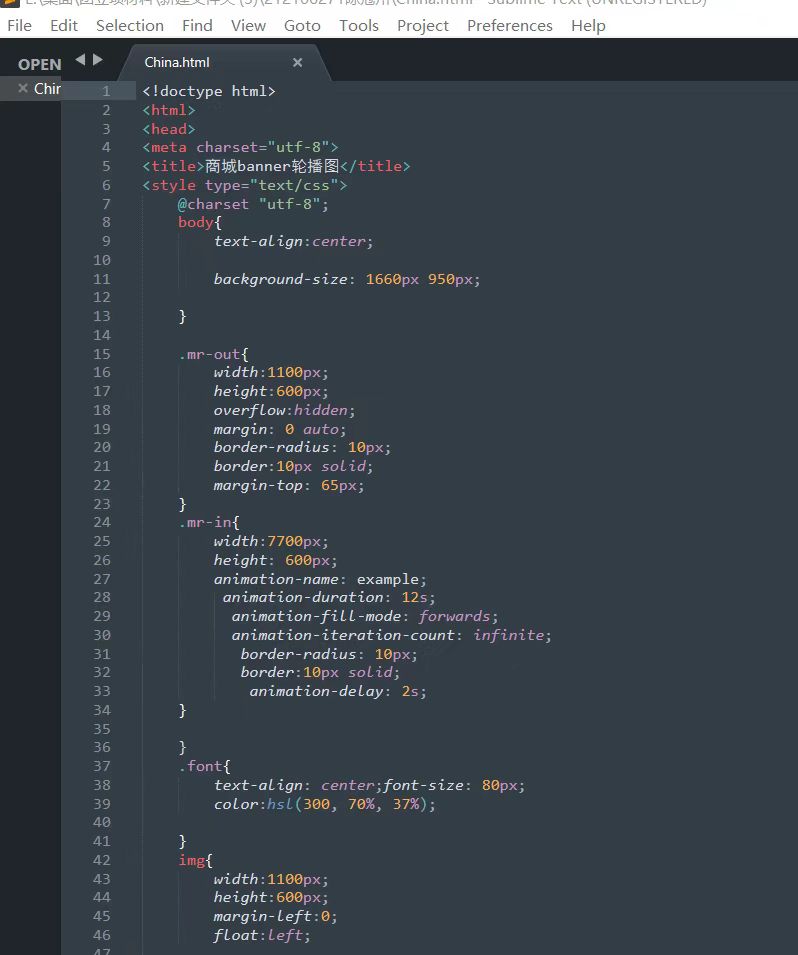Click the title 商城banner轮播图 line
Image resolution: width=798 pixels, height=955 pixels.
(x=276, y=166)
